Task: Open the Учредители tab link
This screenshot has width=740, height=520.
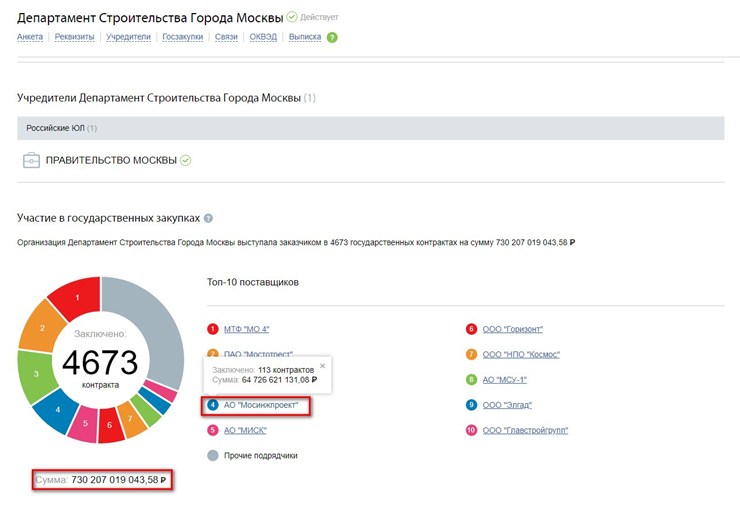Action: pyautogui.click(x=128, y=37)
